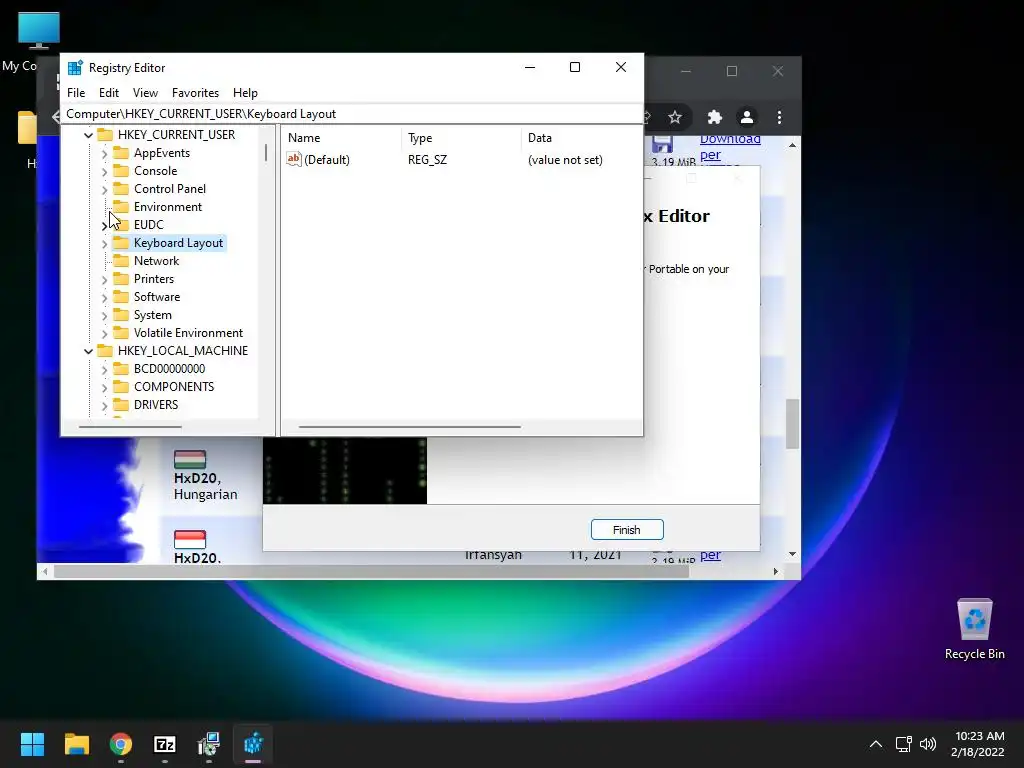Expand the COMPONENTS key
Viewport: 1024px width, 768px height.
click(104, 387)
